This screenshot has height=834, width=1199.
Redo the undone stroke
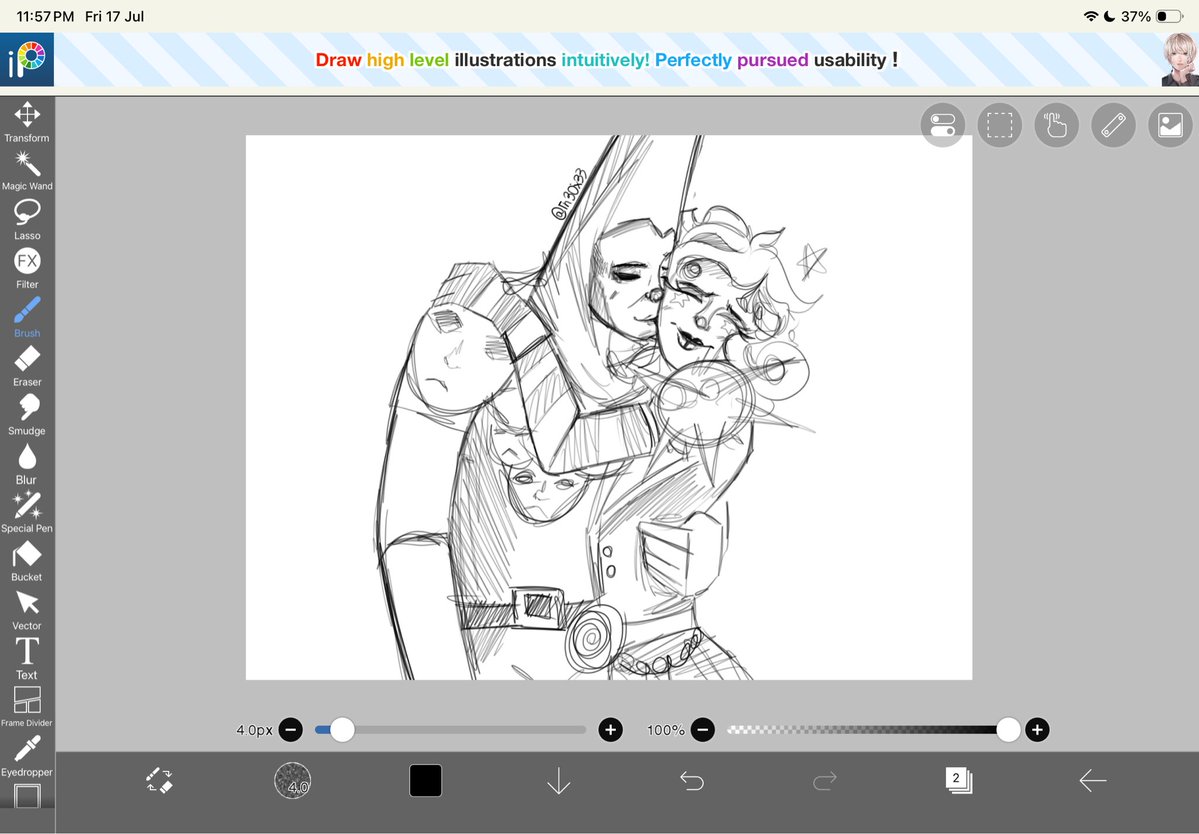point(825,780)
